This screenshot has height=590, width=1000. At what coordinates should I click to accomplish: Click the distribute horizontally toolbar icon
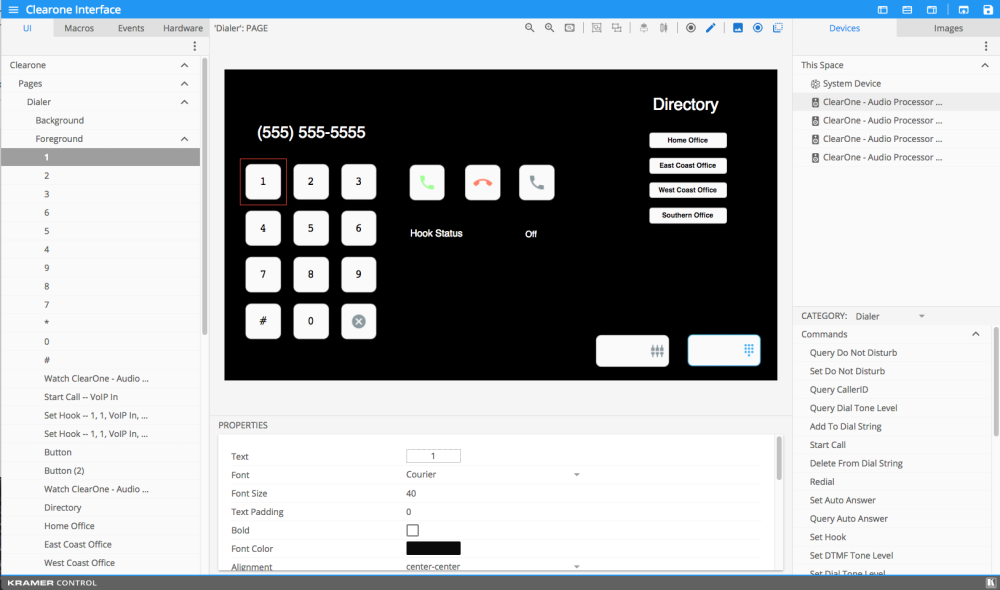click(x=664, y=28)
